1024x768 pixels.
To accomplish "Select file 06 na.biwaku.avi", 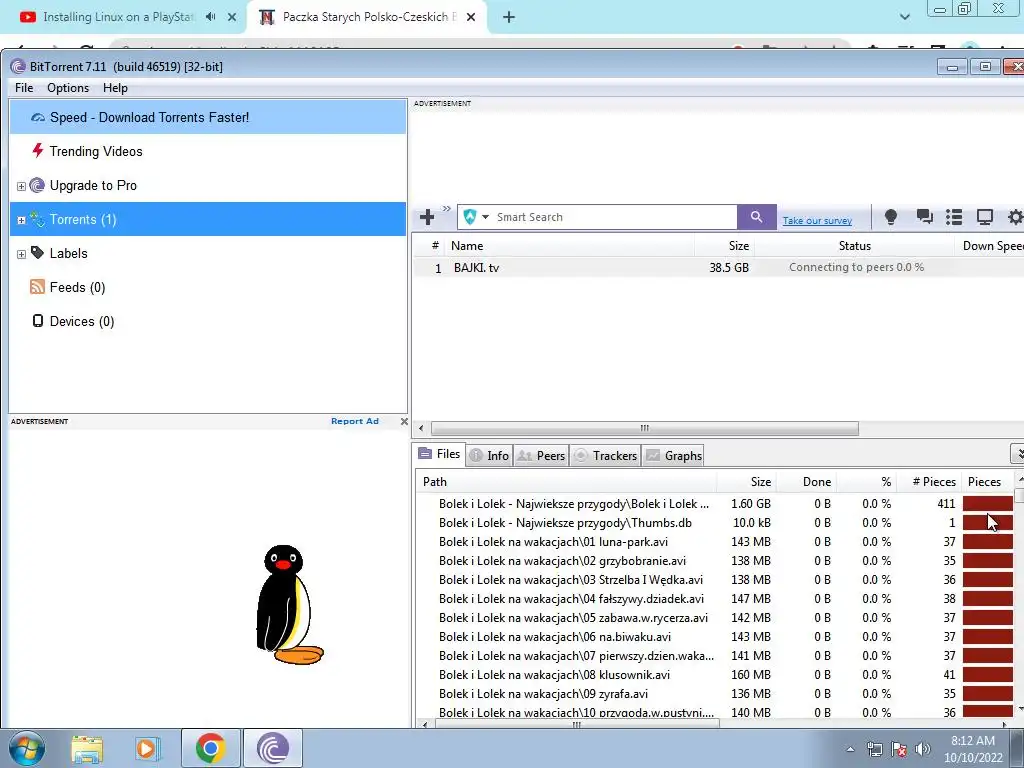I will point(715,637).
